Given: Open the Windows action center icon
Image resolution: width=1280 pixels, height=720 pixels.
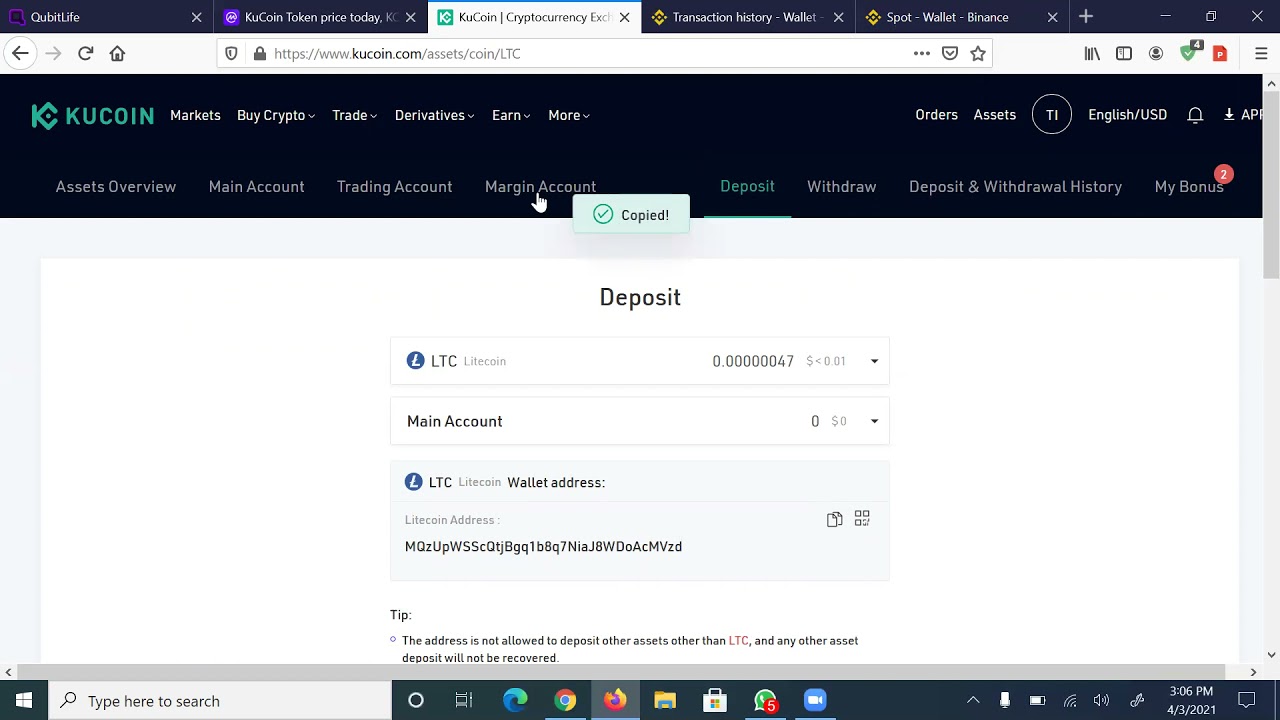Looking at the screenshot, I should pyautogui.click(x=1247, y=701).
